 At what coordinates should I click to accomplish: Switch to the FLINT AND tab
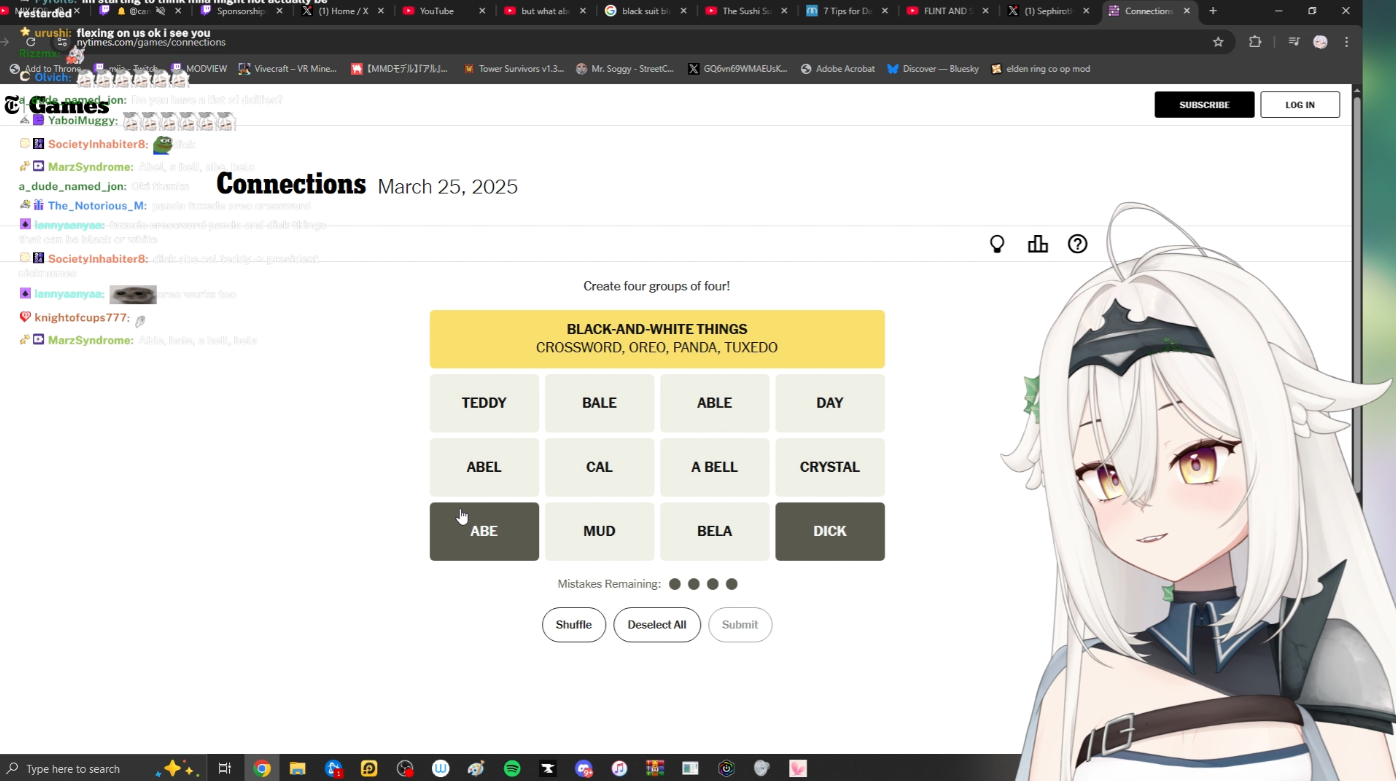click(x=947, y=11)
